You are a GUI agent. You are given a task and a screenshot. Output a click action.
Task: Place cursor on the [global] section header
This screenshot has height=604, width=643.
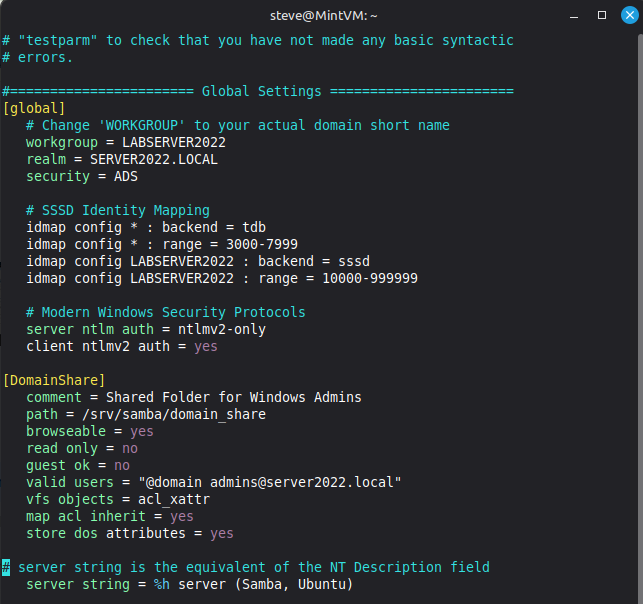[x=34, y=108]
